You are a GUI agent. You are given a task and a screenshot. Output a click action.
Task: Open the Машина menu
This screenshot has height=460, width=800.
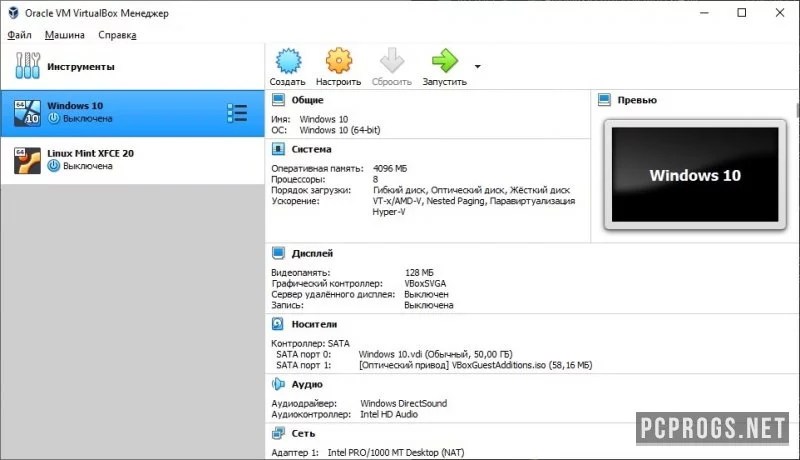click(65, 35)
